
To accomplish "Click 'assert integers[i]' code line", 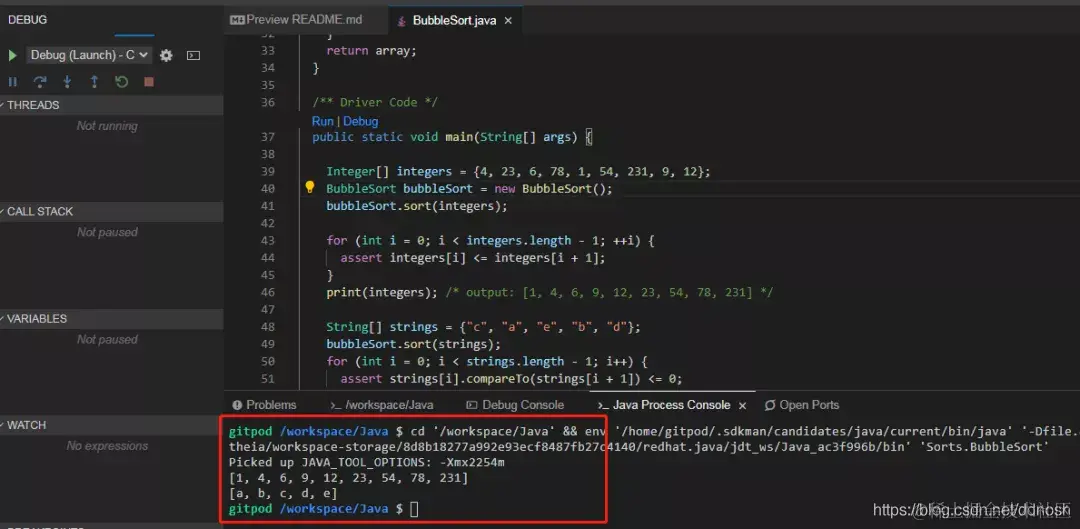I will pos(472,258).
